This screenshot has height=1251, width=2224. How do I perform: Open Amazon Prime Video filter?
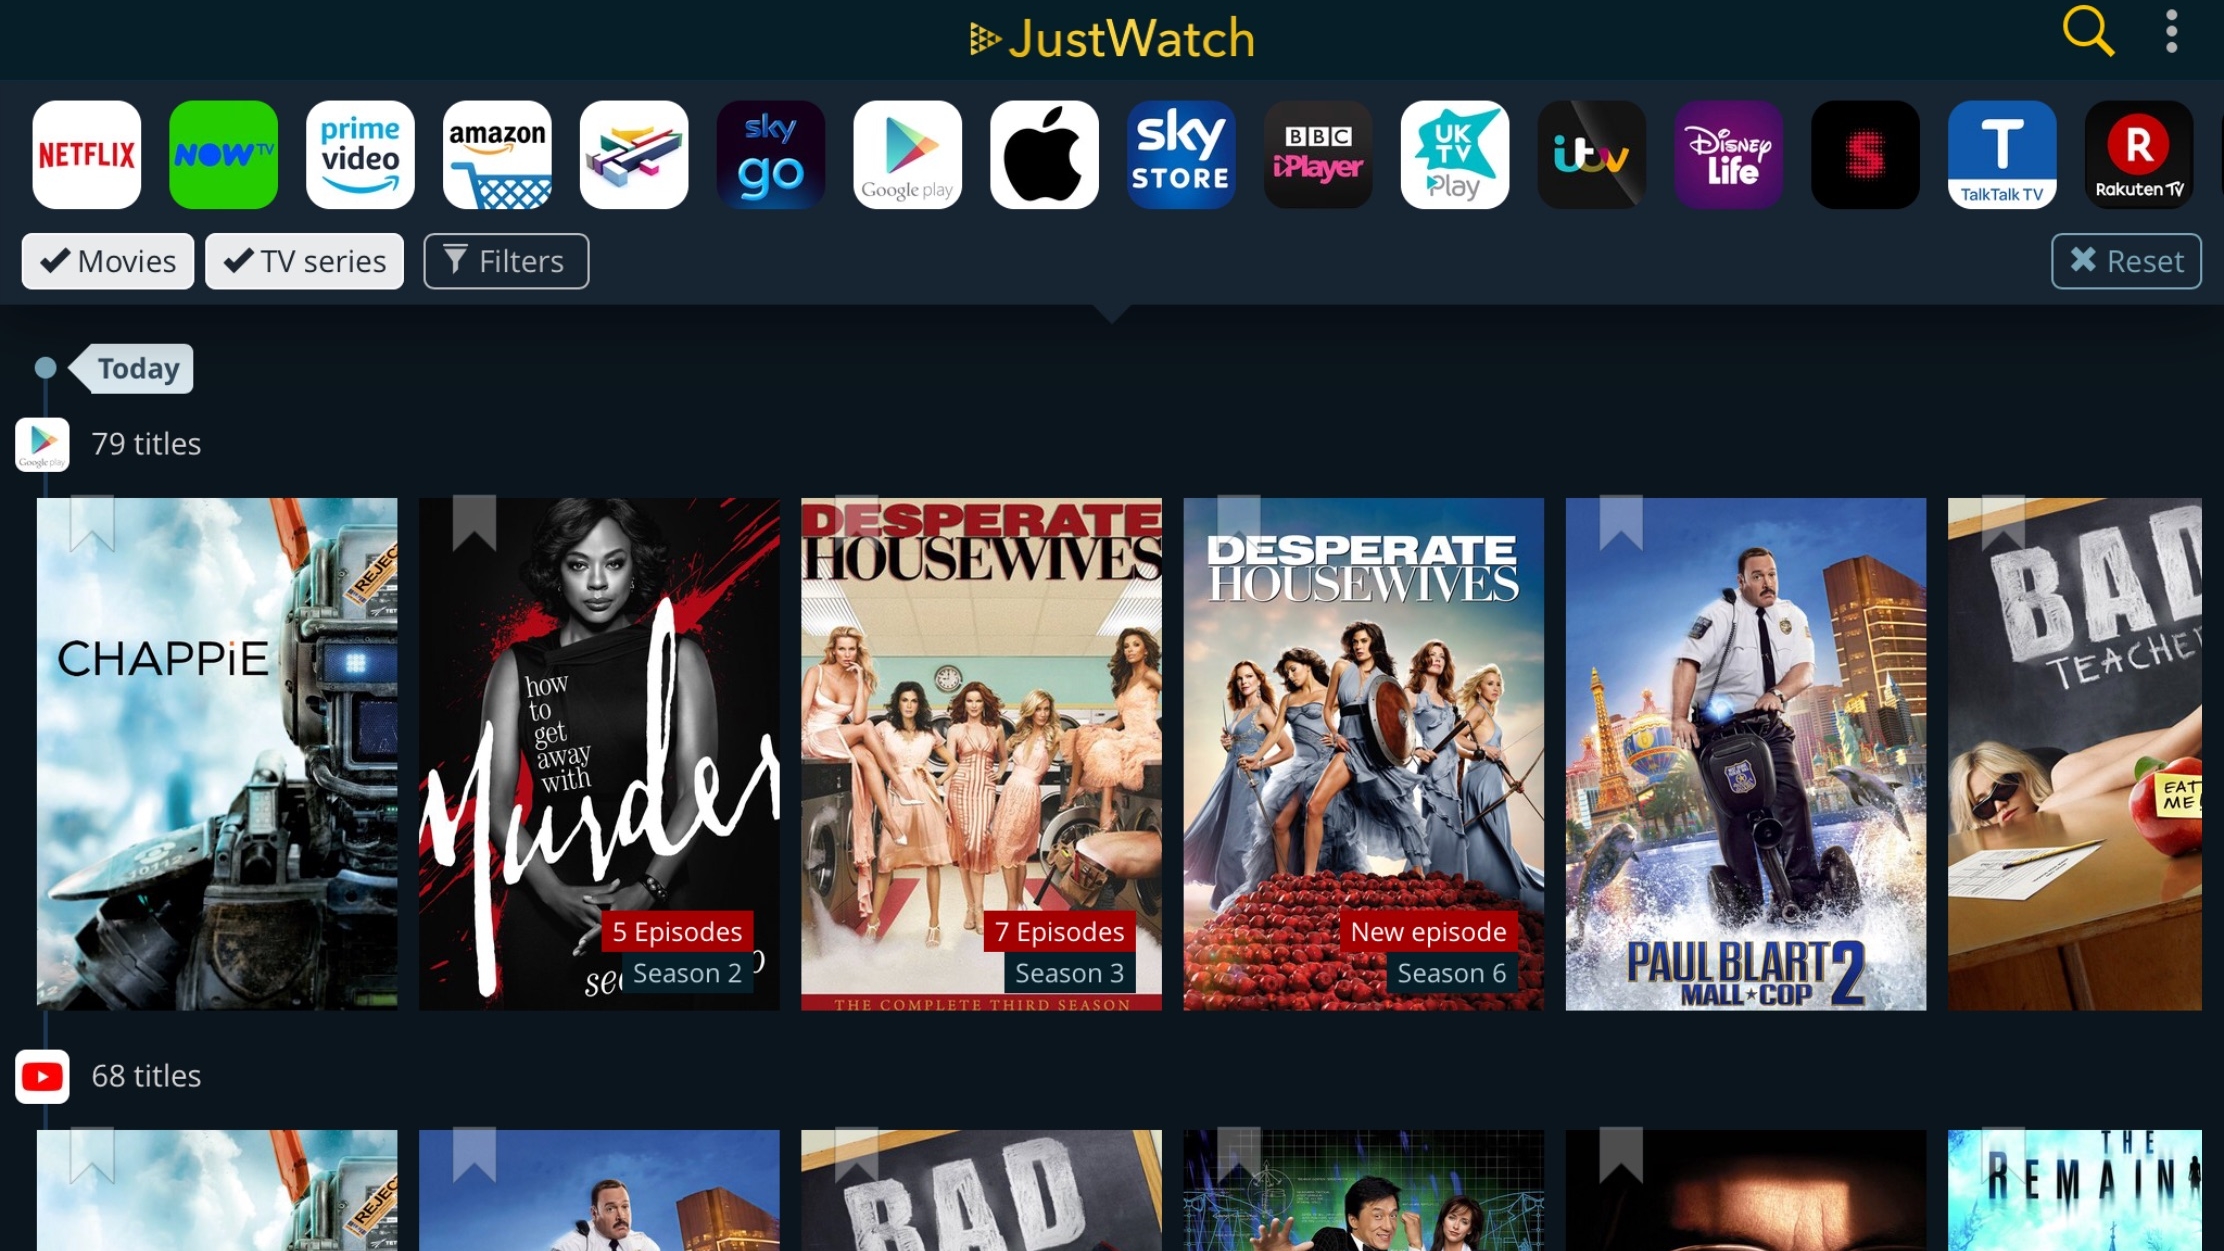point(360,154)
